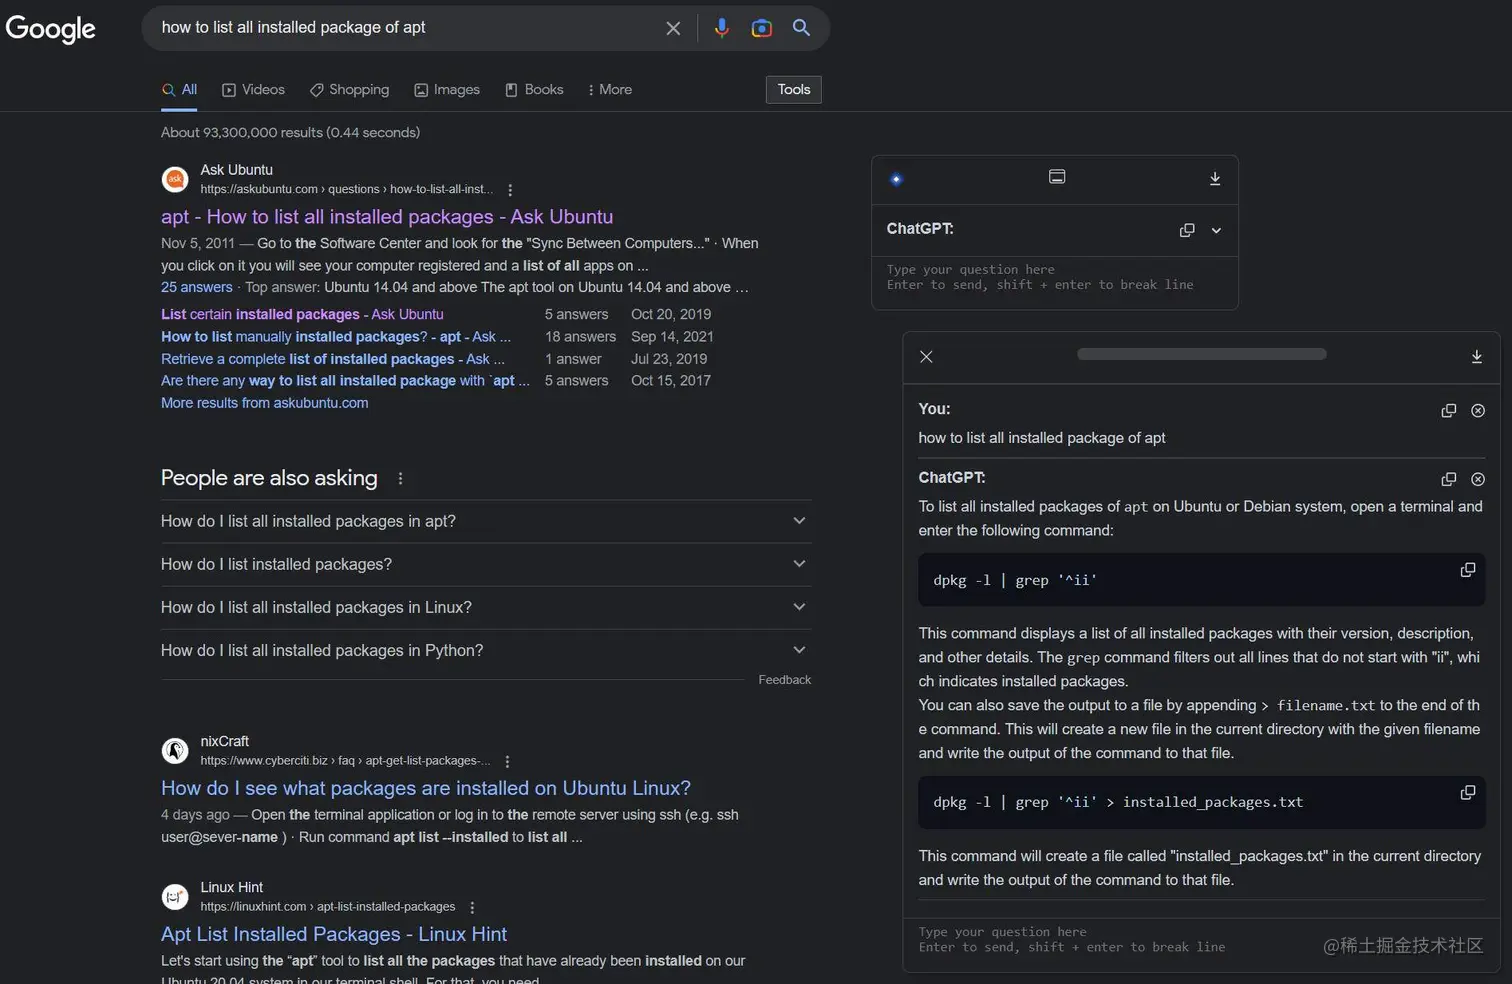Expand 'installed packages in Linux?' question
Viewport: 1512px width, 984px height.
point(486,607)
